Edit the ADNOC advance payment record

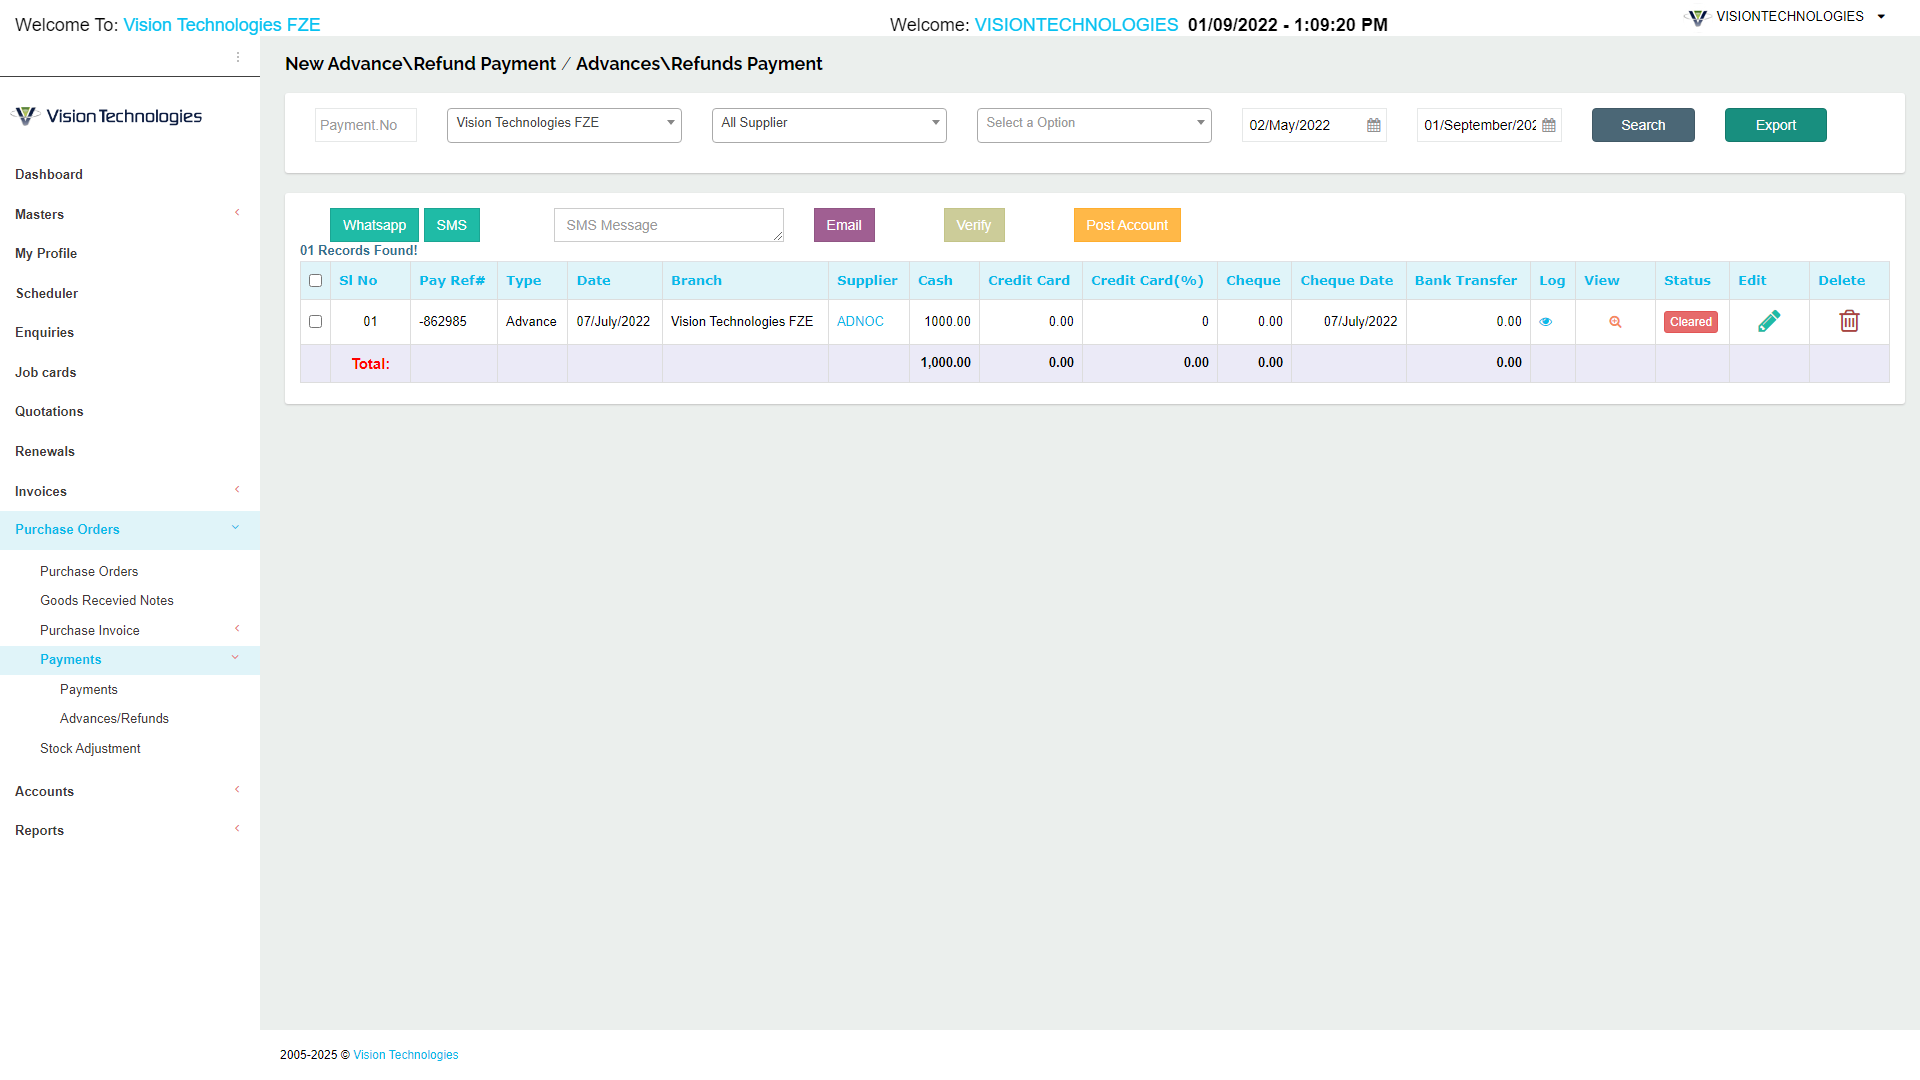(1768, 321)
